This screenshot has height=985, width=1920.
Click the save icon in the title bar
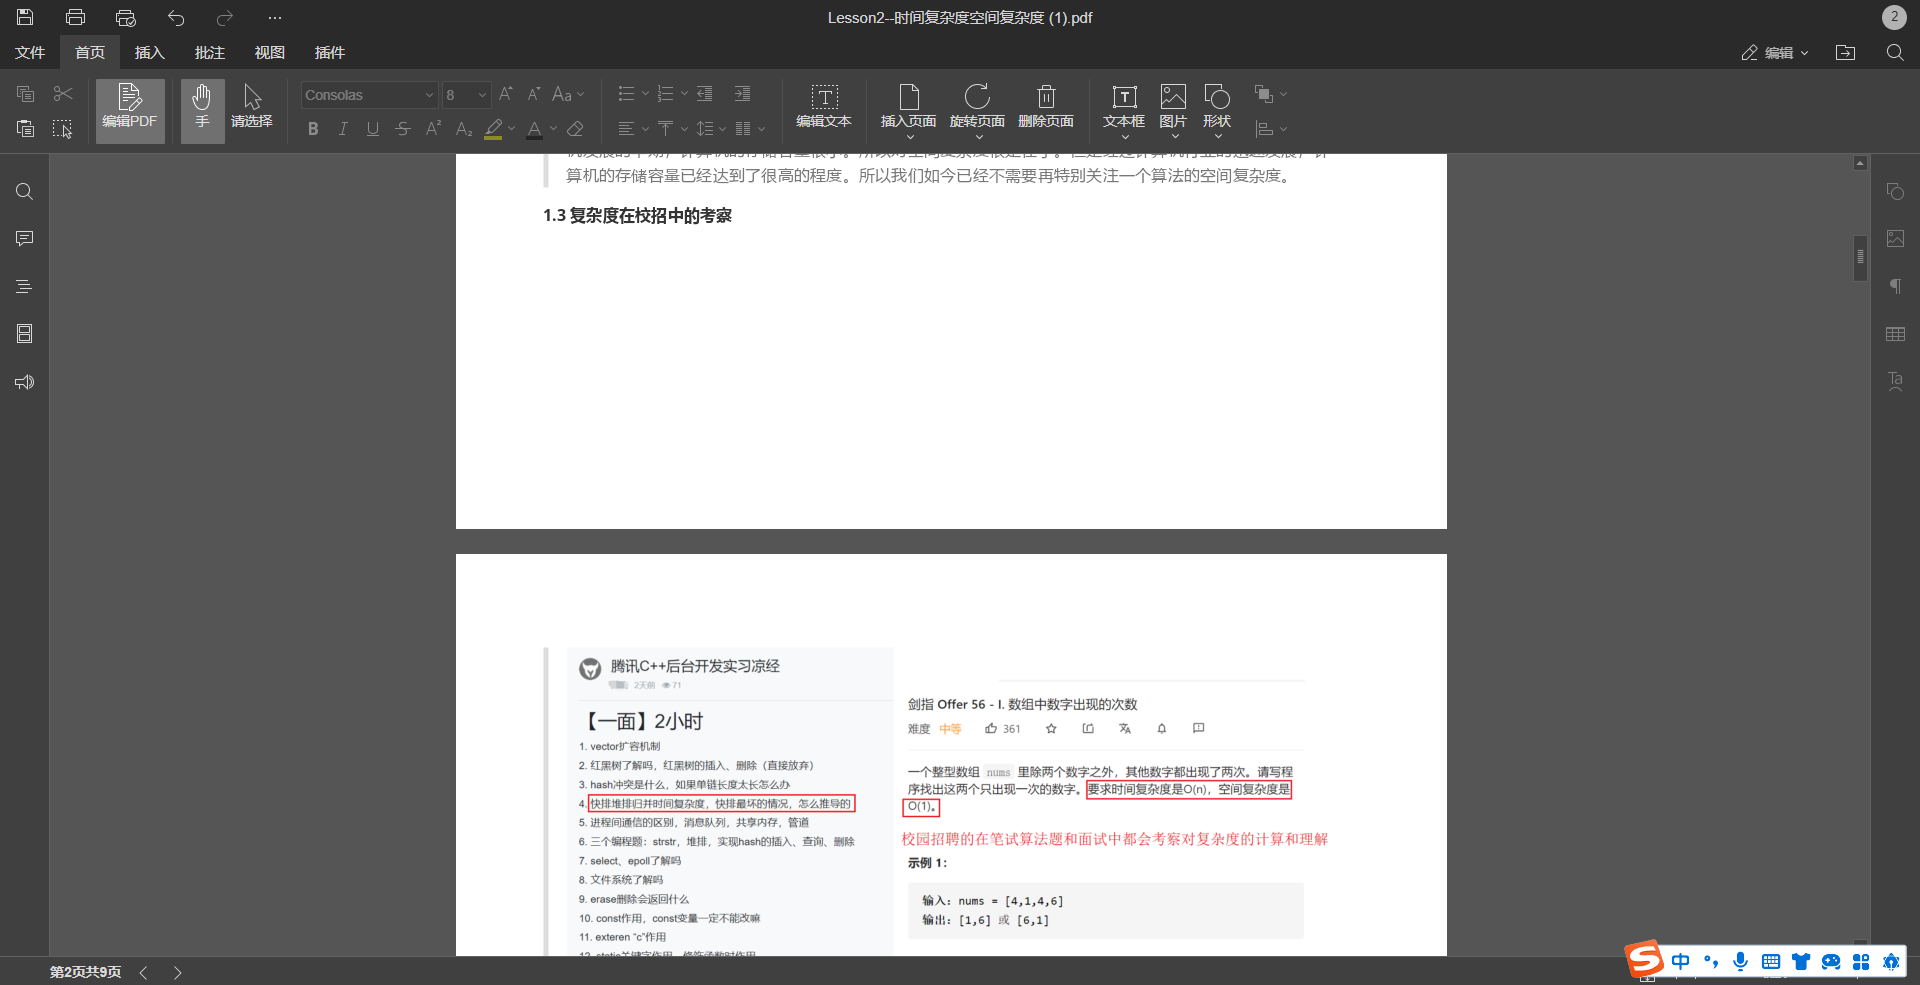(25, 17)
